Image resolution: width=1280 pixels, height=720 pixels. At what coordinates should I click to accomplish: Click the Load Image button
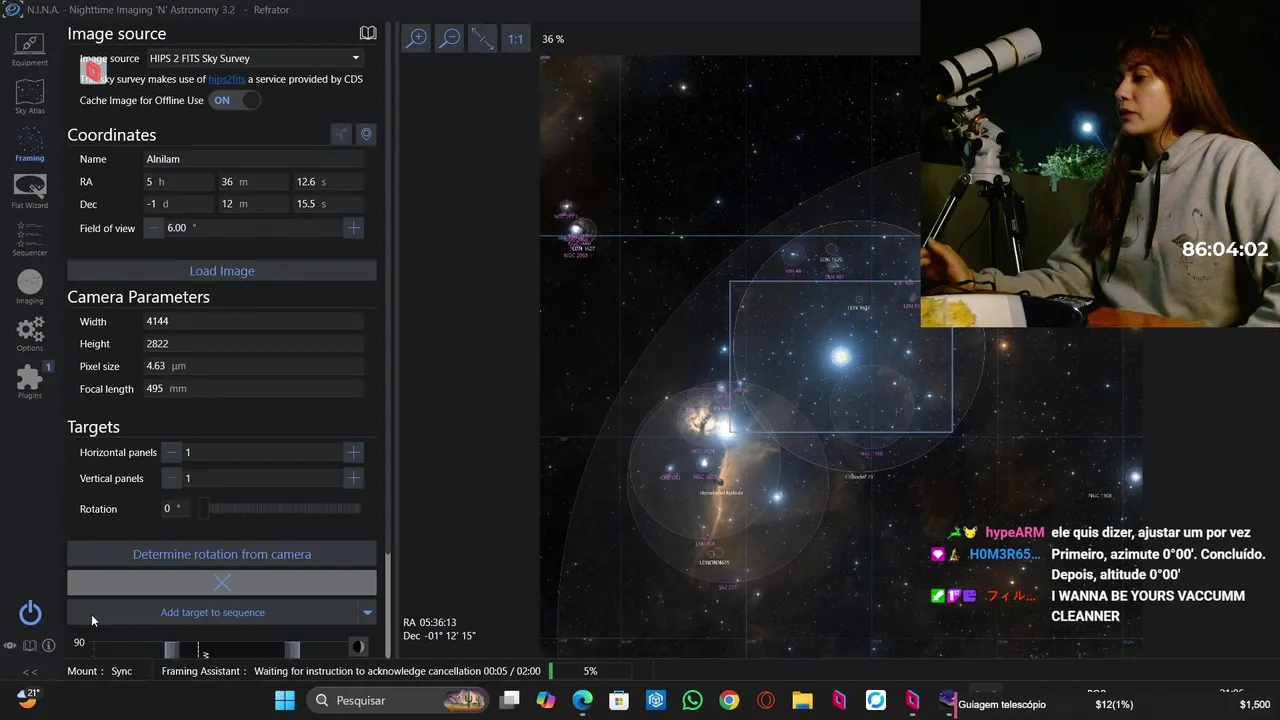[x=222, y=271]
